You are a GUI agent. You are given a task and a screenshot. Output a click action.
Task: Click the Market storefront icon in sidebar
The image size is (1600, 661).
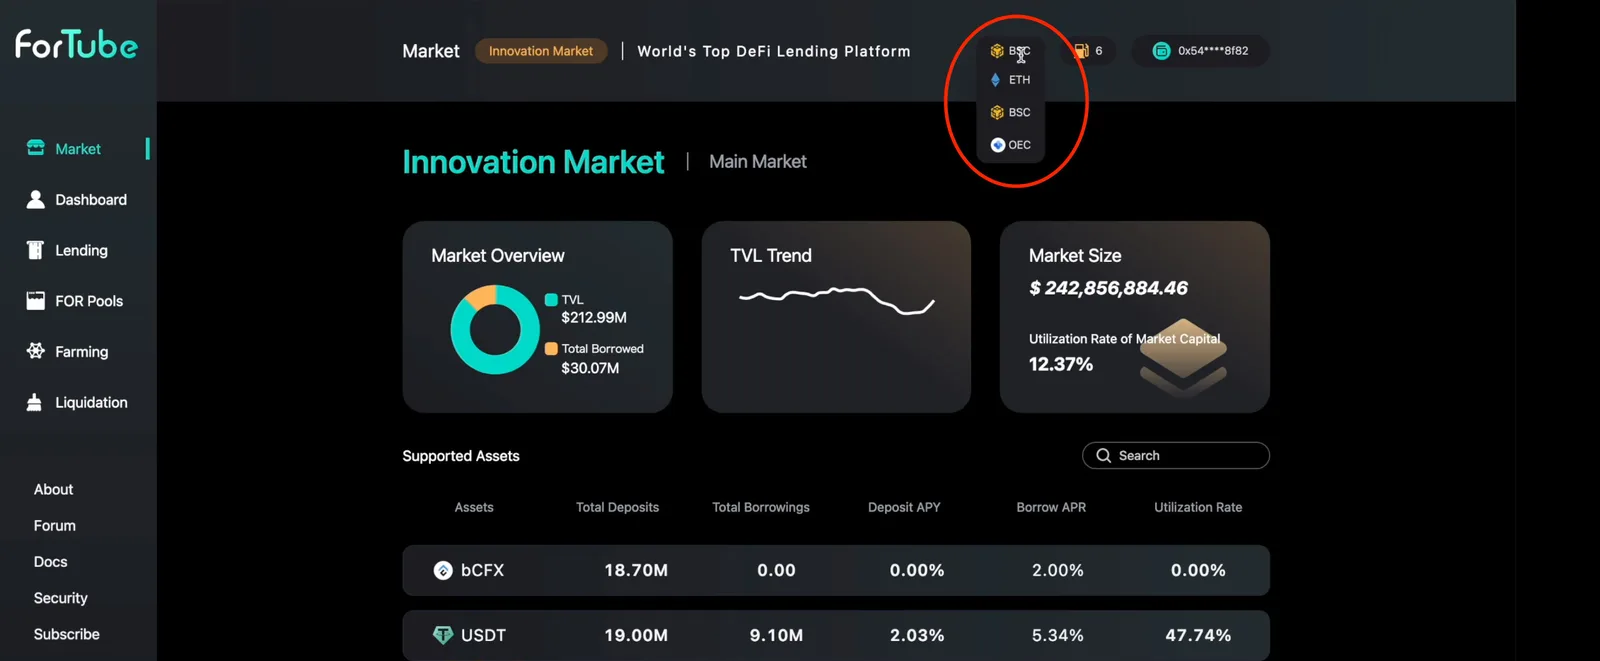36,148
